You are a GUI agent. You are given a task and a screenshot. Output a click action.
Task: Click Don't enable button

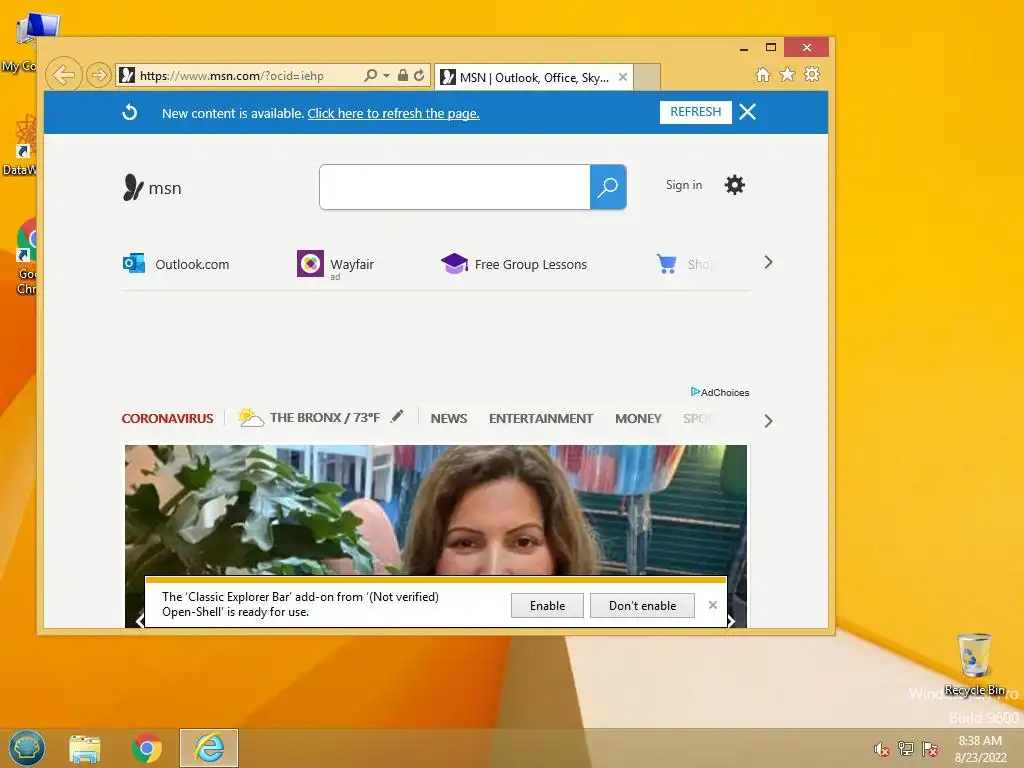click(642, 605)
